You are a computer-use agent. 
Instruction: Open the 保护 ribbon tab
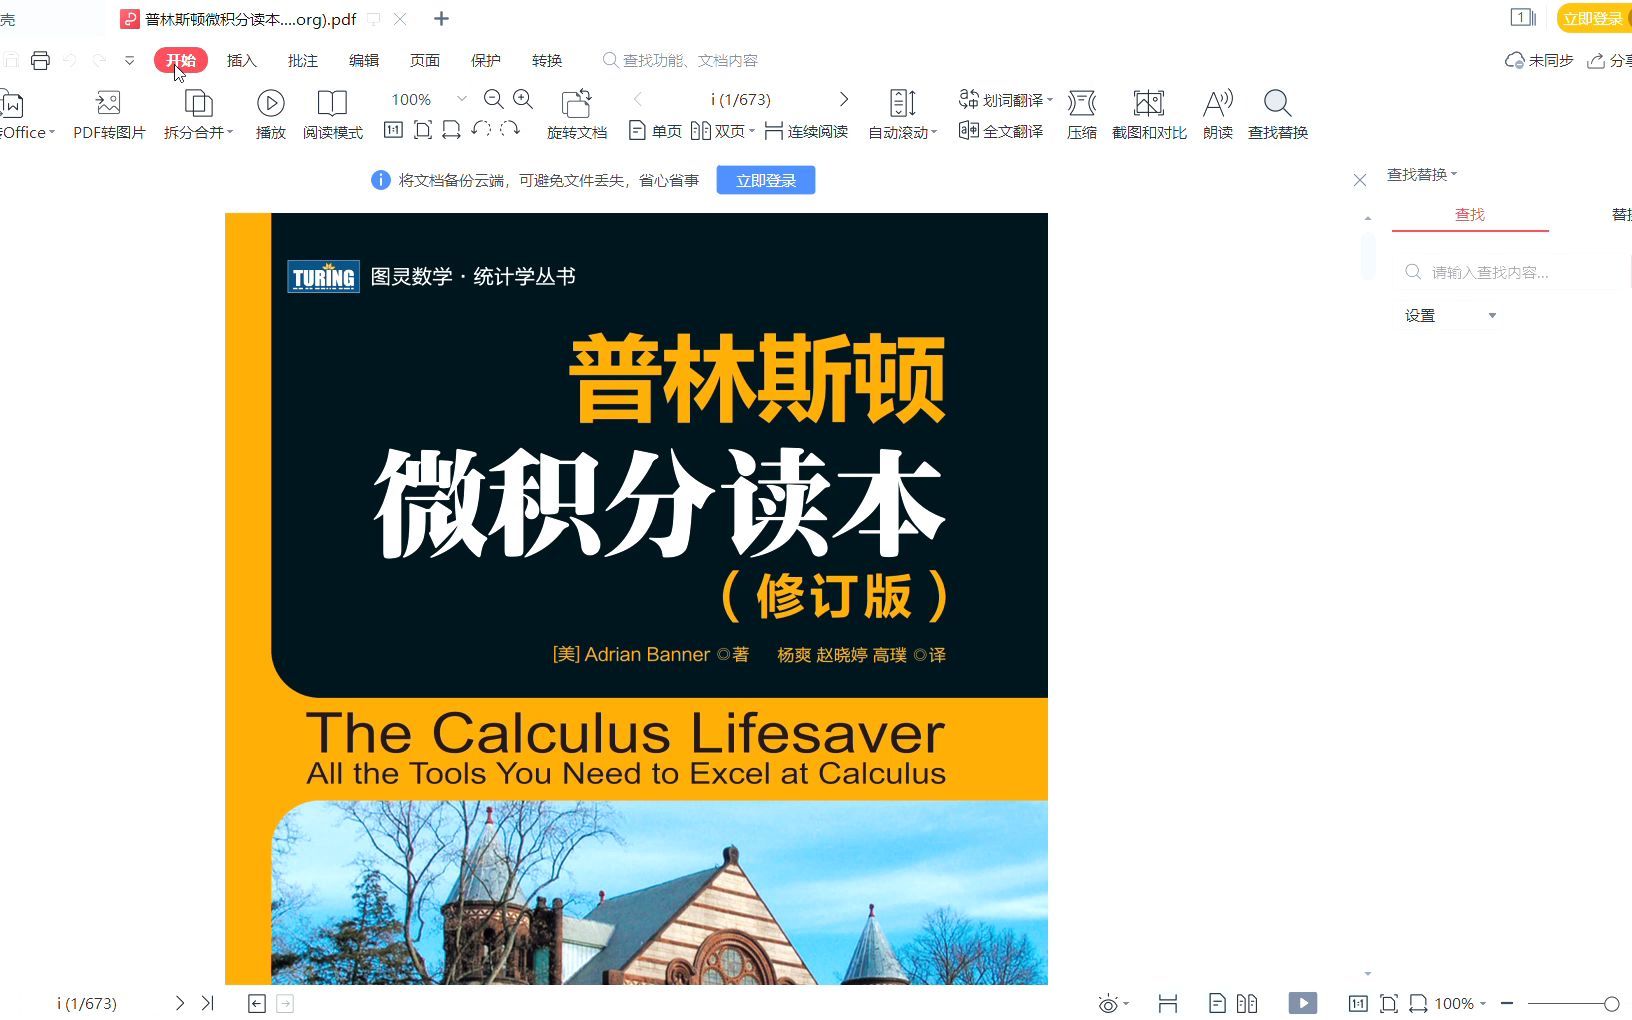486,61
